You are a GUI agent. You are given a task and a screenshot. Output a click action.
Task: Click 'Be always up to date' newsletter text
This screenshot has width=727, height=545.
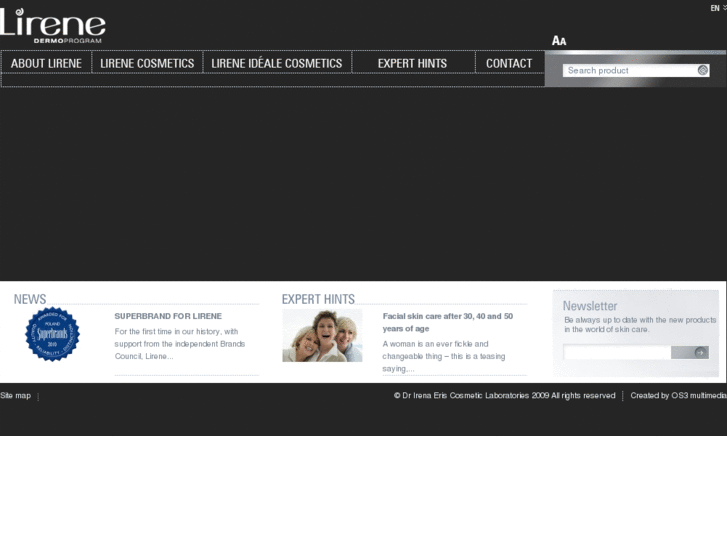click(640, 325)
